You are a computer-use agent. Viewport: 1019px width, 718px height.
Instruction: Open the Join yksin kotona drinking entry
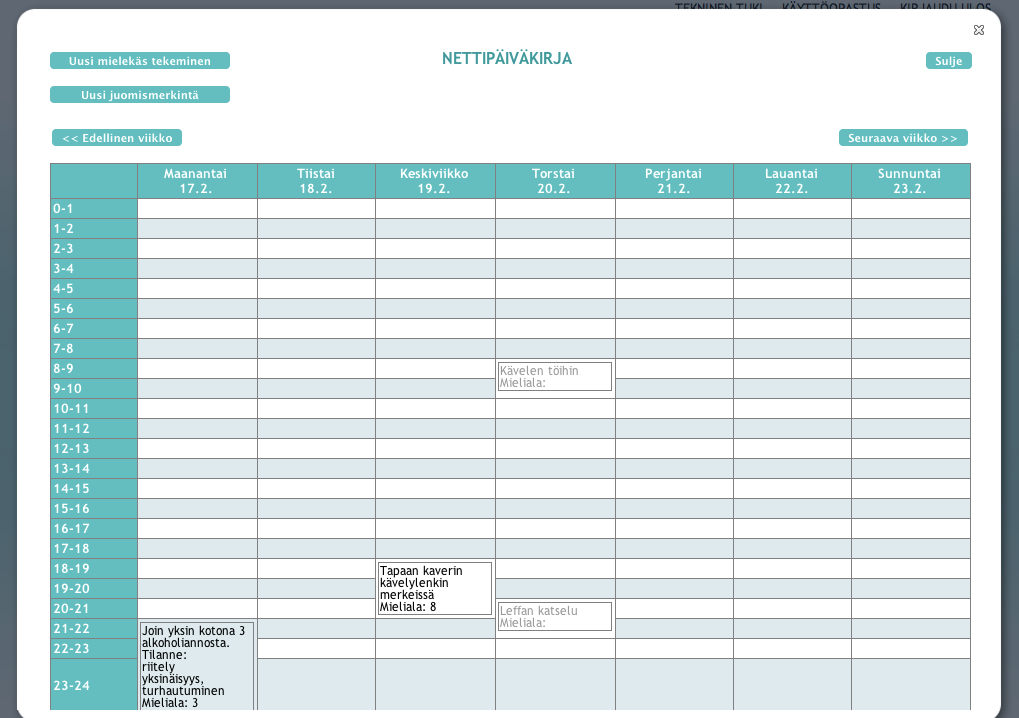pos(197,666)
